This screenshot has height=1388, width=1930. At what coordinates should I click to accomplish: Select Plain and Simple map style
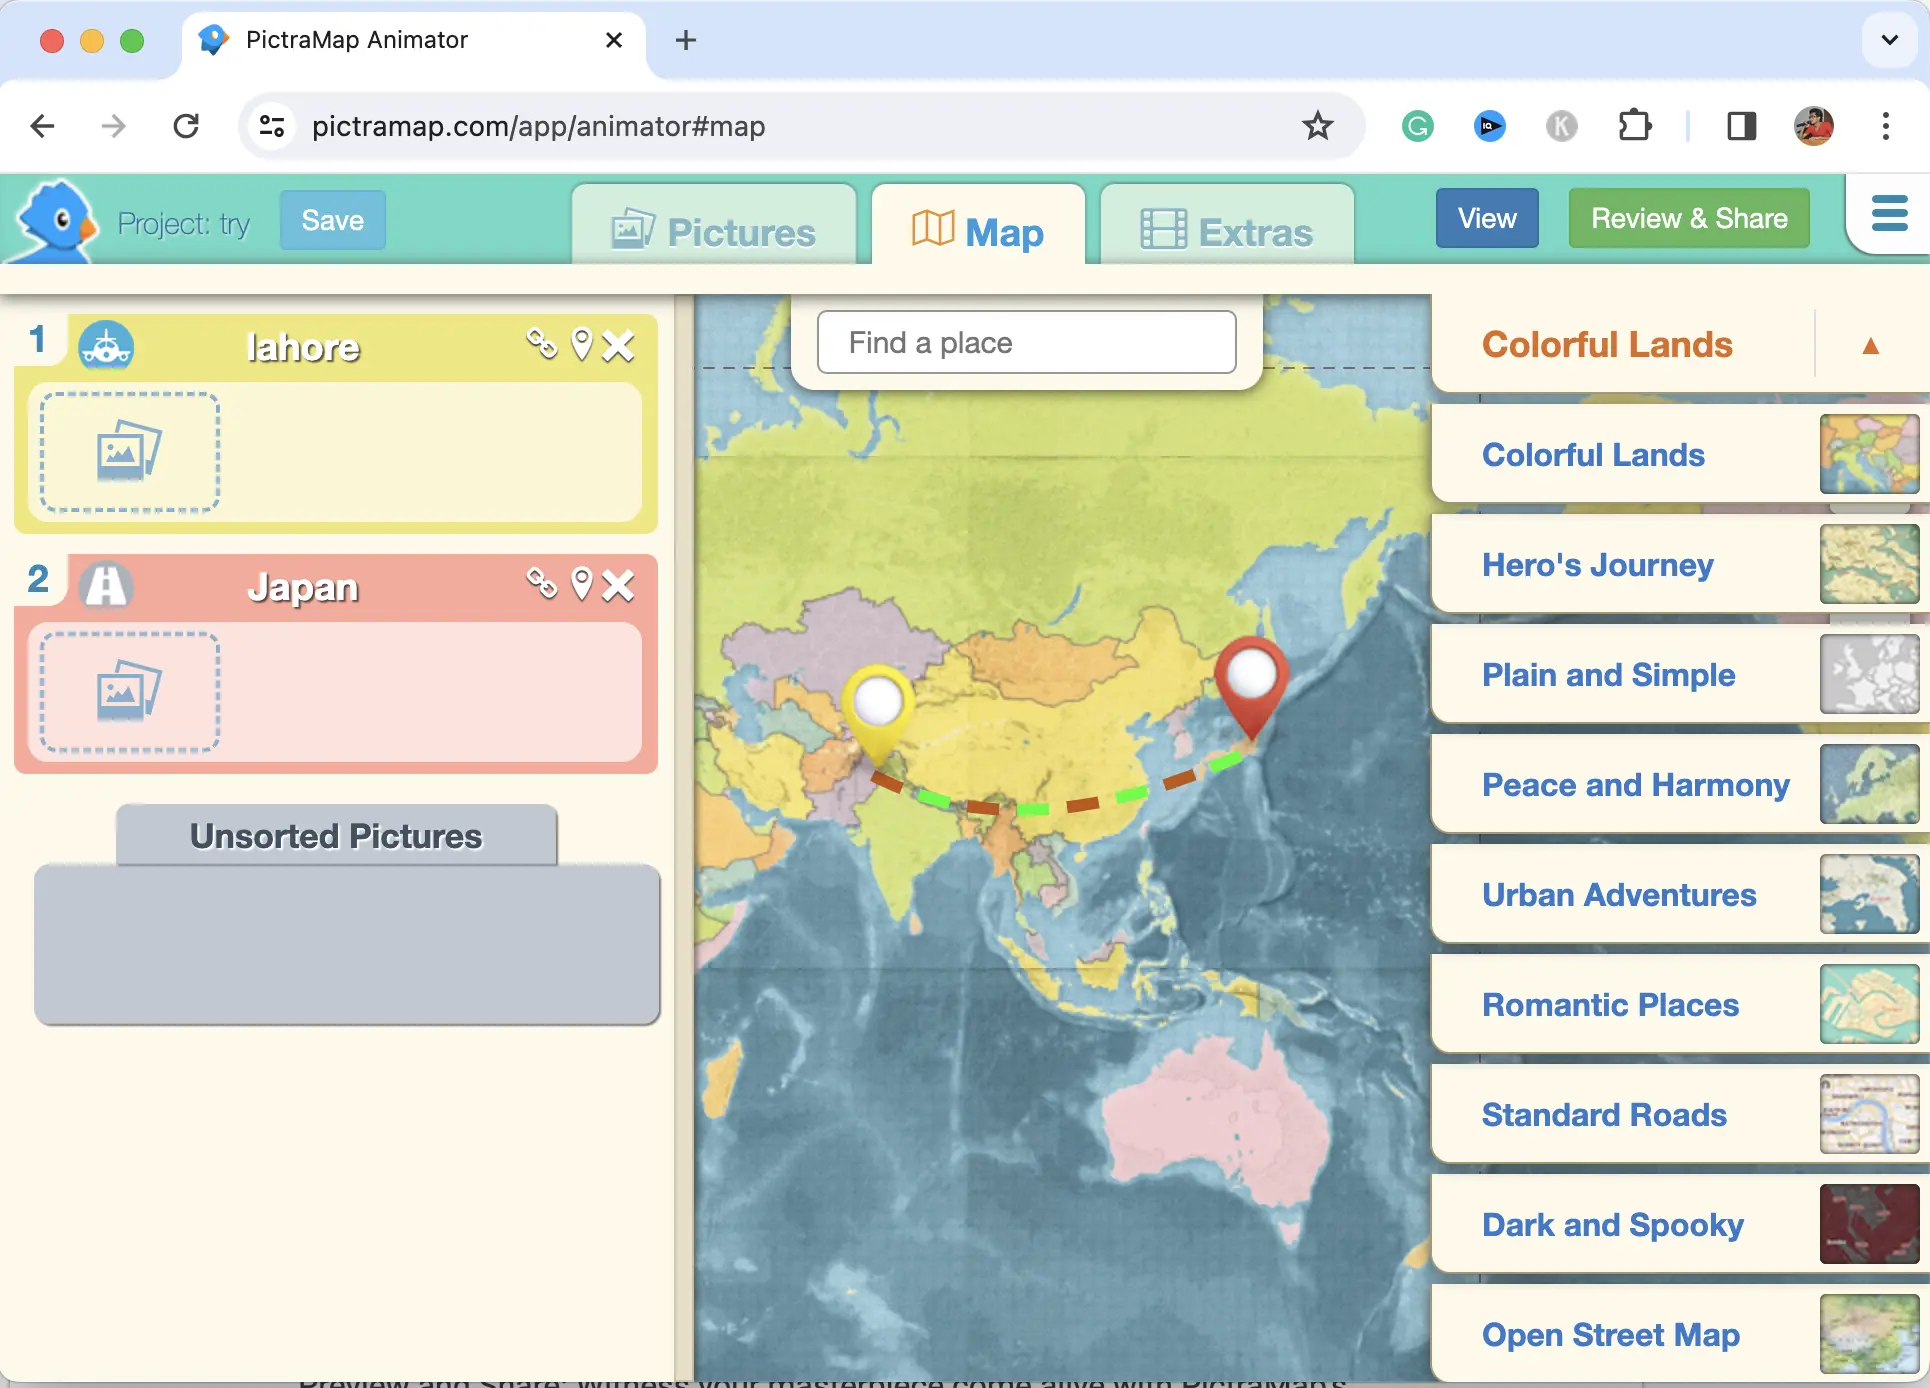[1680, 674]
